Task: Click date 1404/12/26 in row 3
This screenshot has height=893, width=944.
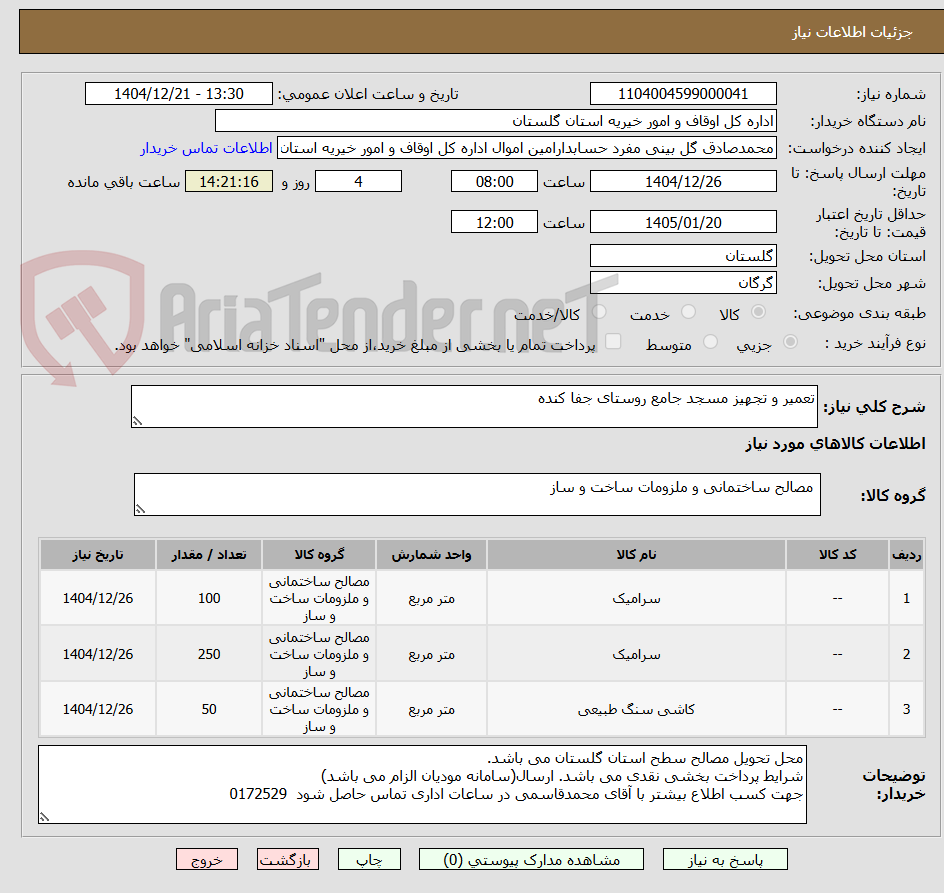Action: (98, 709)
